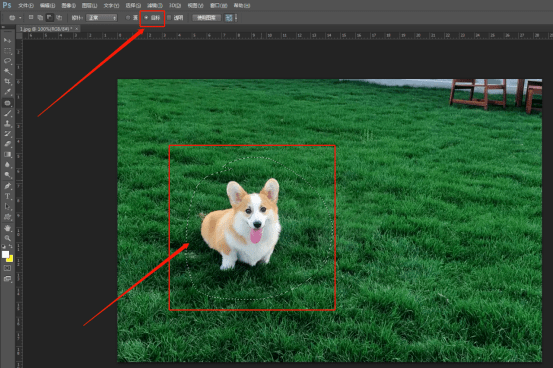Select the Patch tool in toolbox
This screenshot has width=553, height=368.
pos(7,103)
